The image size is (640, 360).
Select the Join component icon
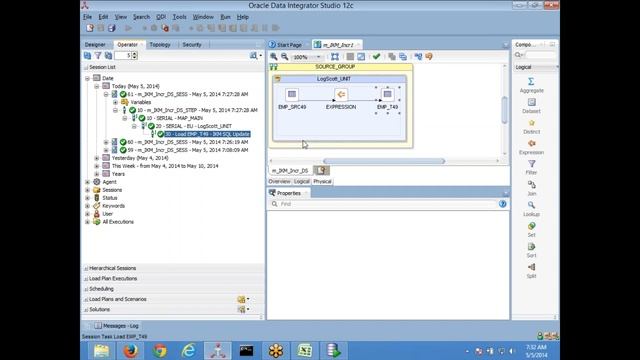(531, 184)
